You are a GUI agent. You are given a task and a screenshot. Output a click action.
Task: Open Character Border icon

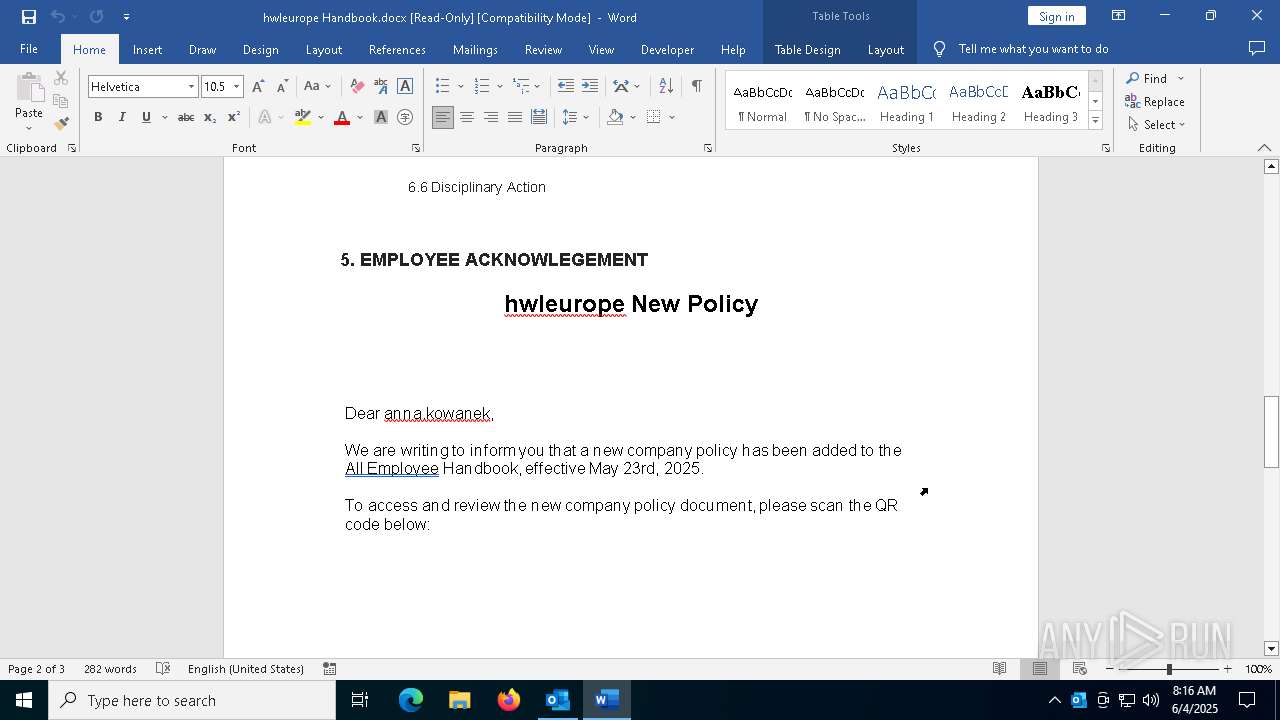click(405, 87)
